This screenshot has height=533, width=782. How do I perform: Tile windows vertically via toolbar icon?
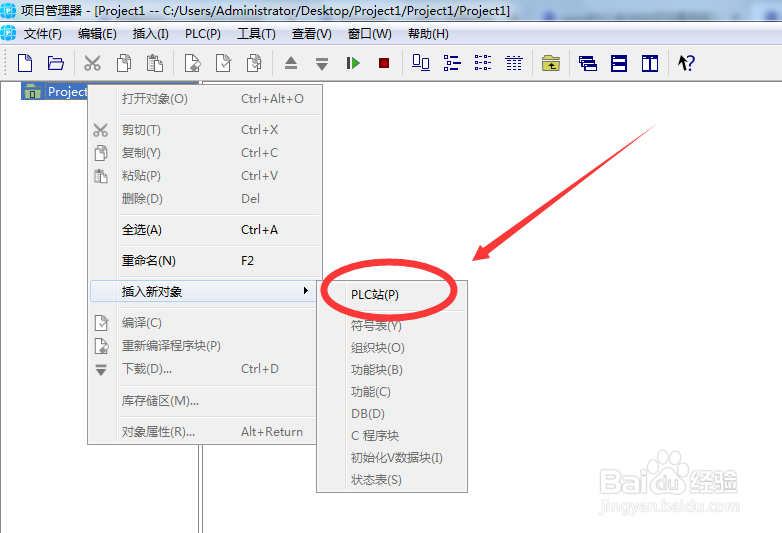point(650,63)
